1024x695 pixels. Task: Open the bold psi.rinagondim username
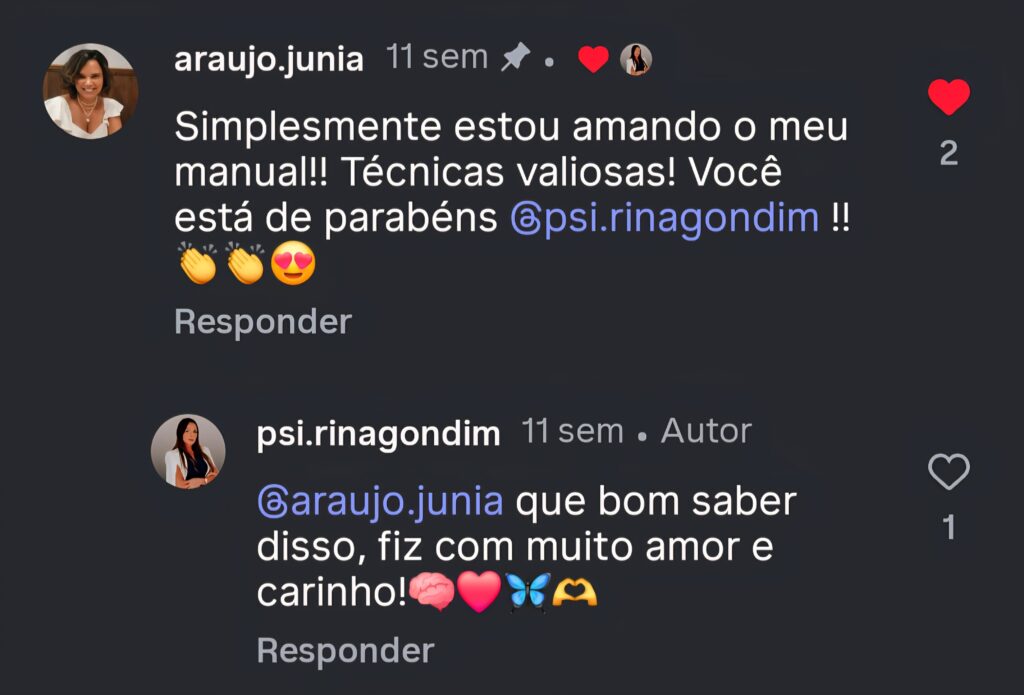[378, 434]
